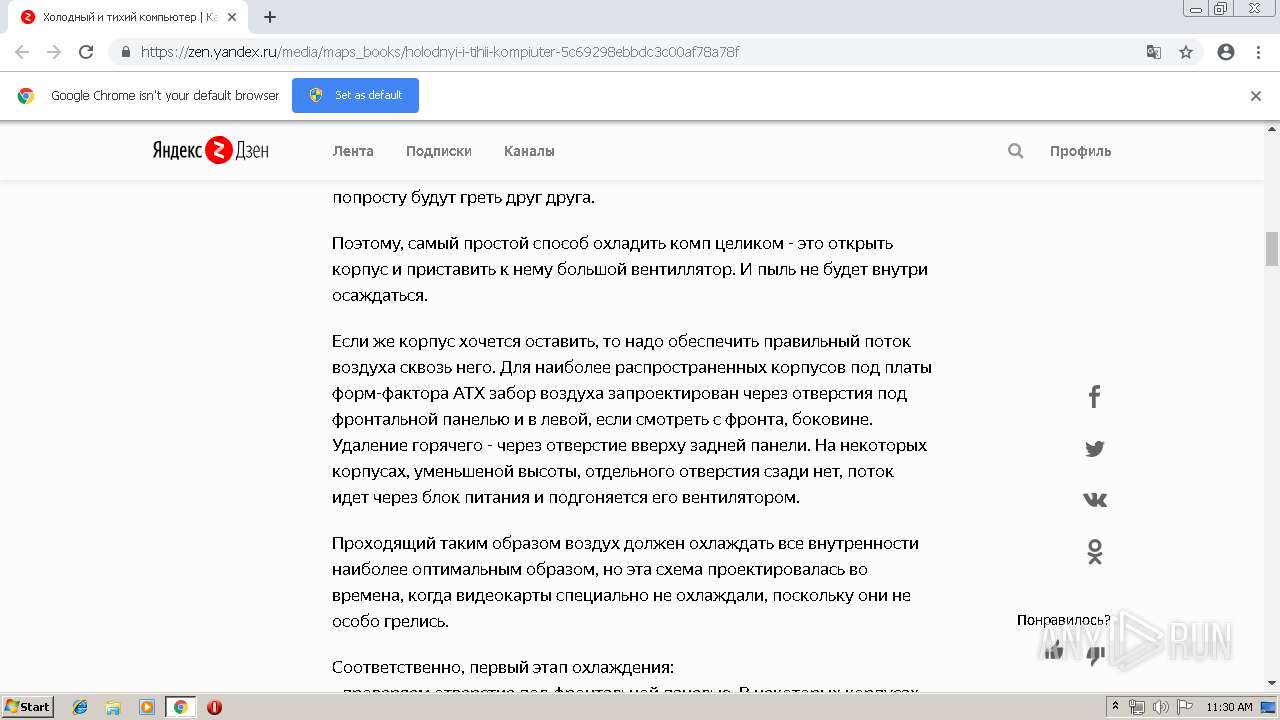Click paragraph starting Если же корпус хочется
This screenshot has width=1280, height=720.
[x=632, y=419]
